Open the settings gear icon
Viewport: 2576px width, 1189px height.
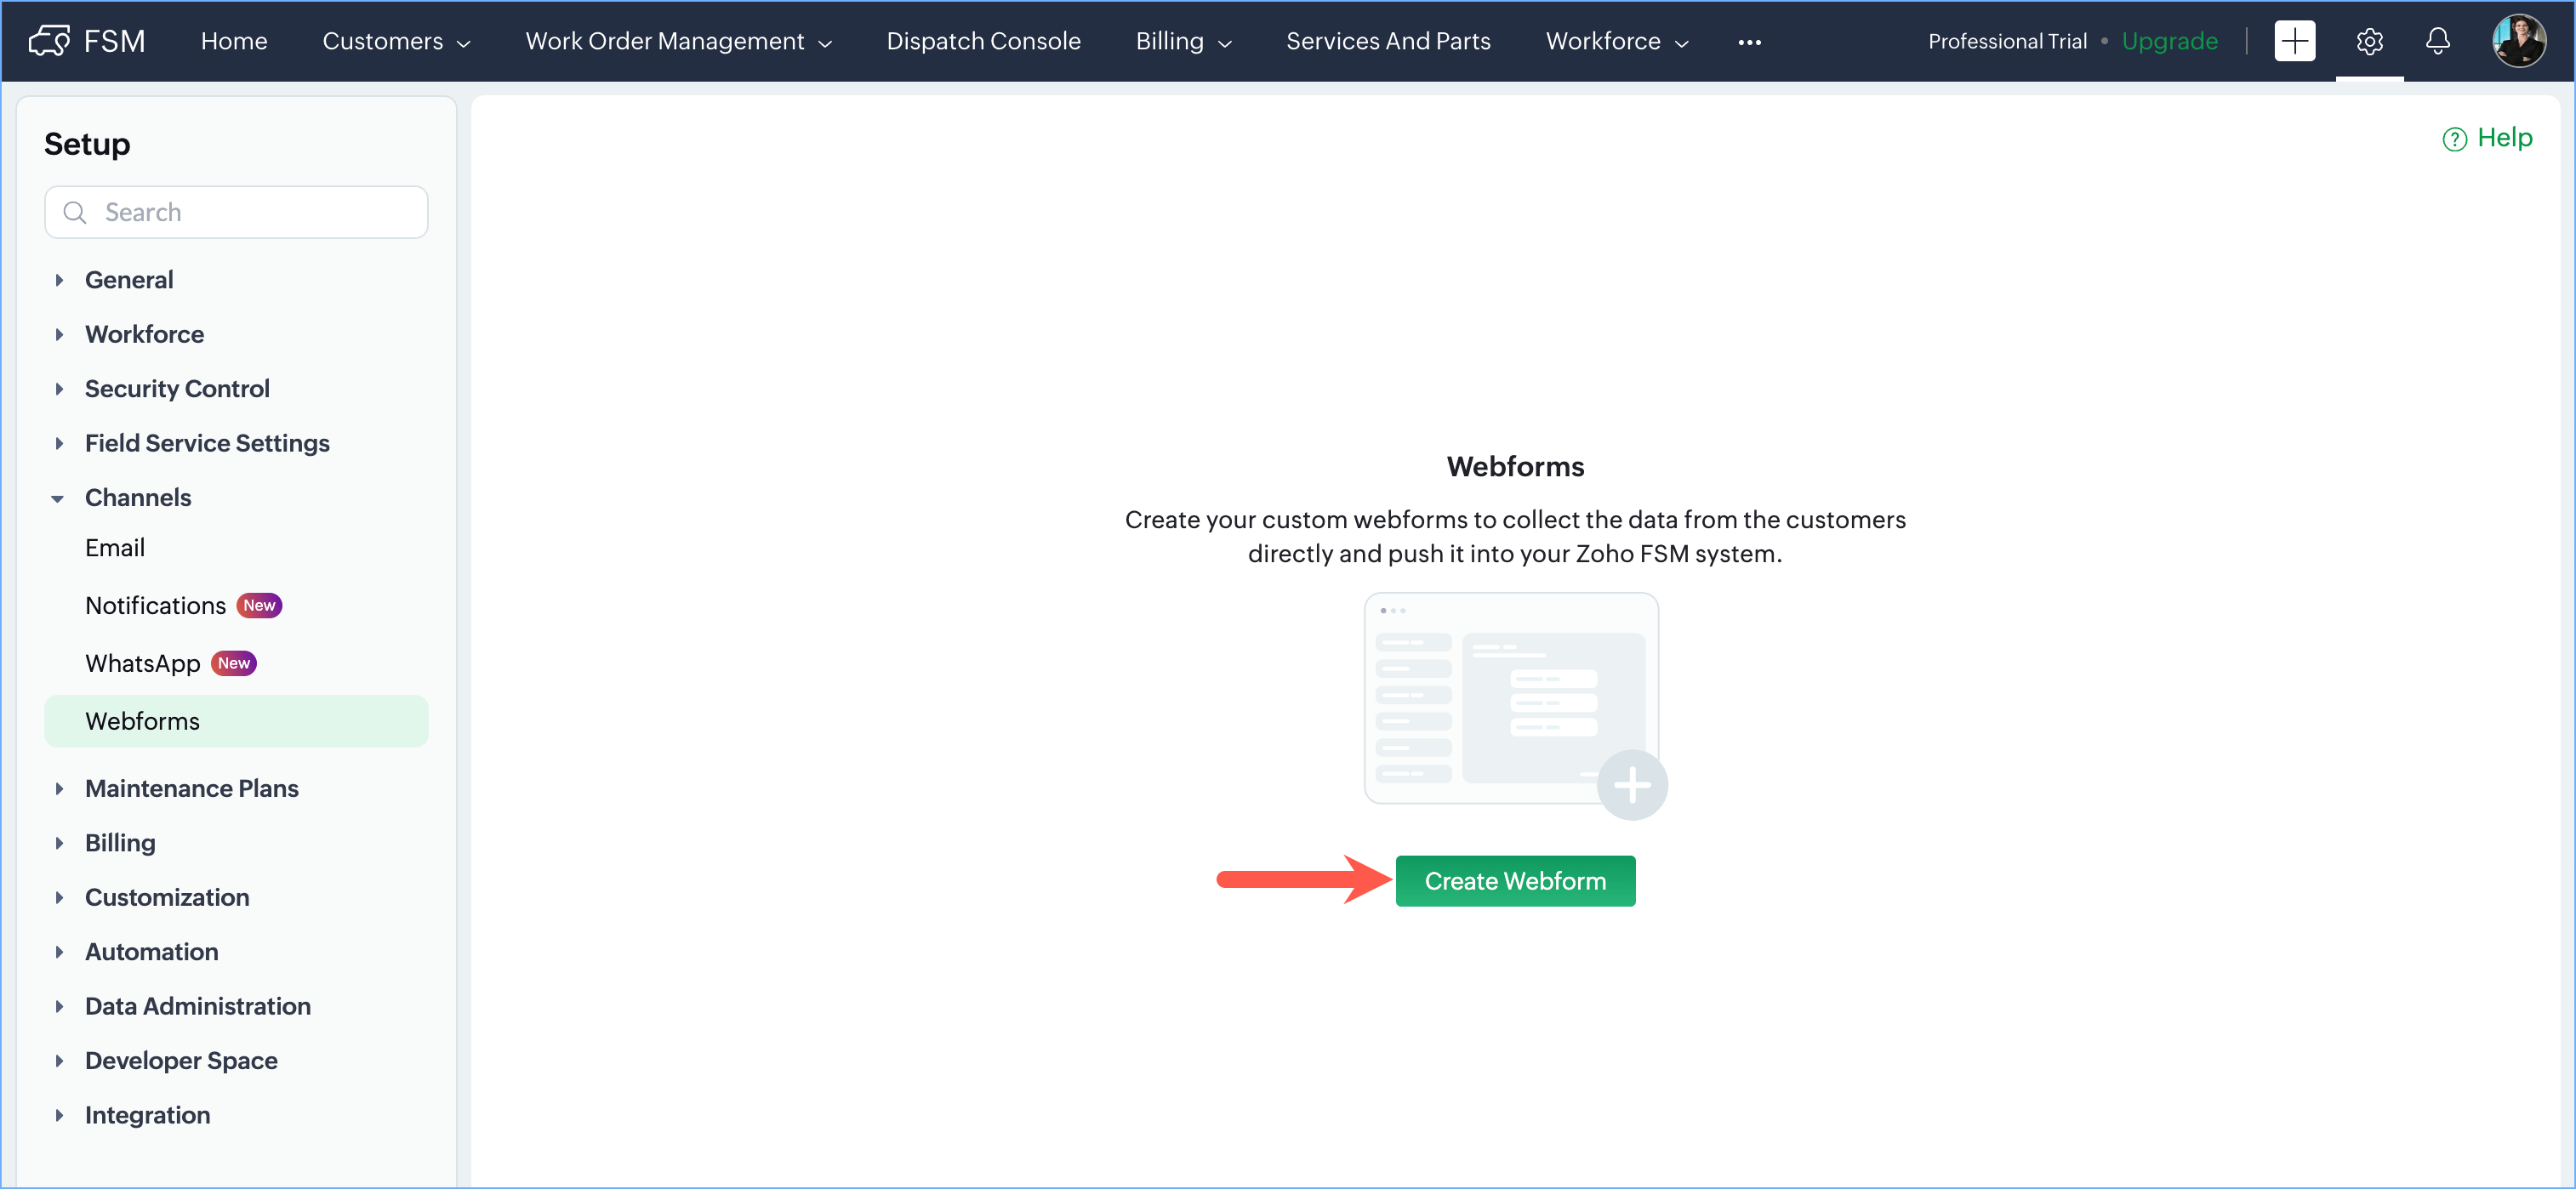point(2369,41)
